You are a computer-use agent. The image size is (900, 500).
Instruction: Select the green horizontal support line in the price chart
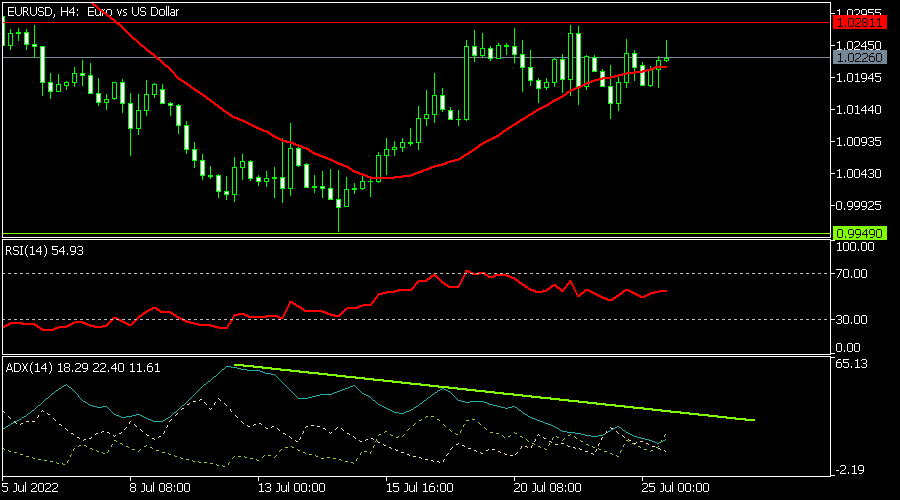[x=416, y=234]
